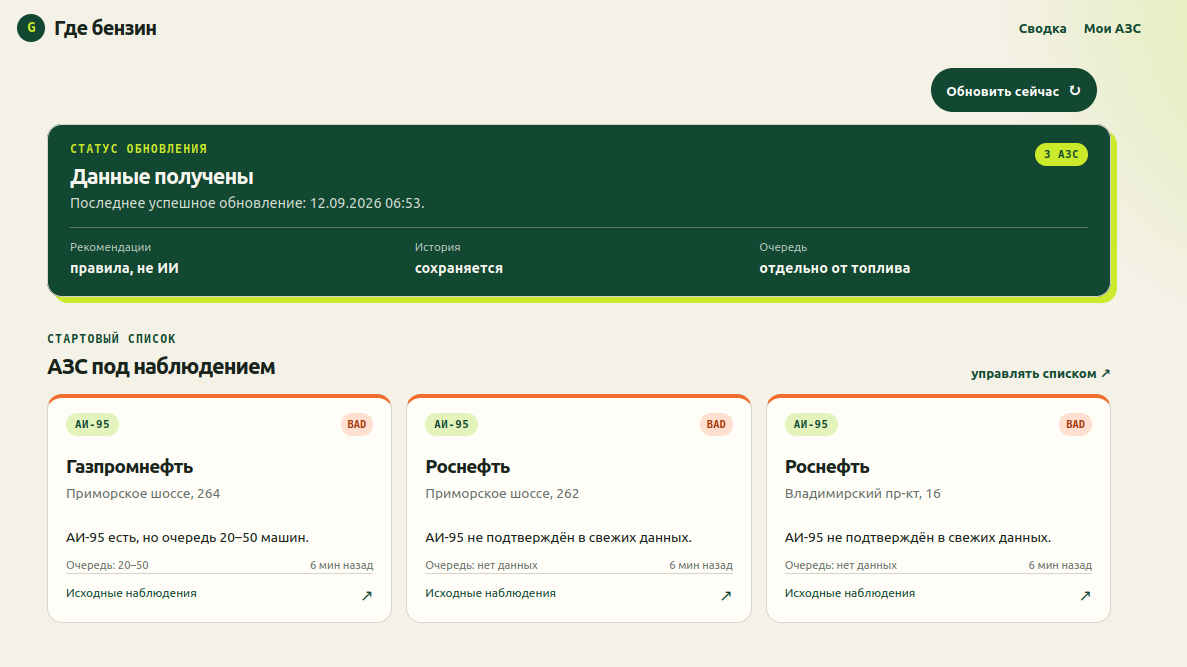Click правила, не ИИ recommendation text
Screen dimensions: 1187x667
click(124, 268)
